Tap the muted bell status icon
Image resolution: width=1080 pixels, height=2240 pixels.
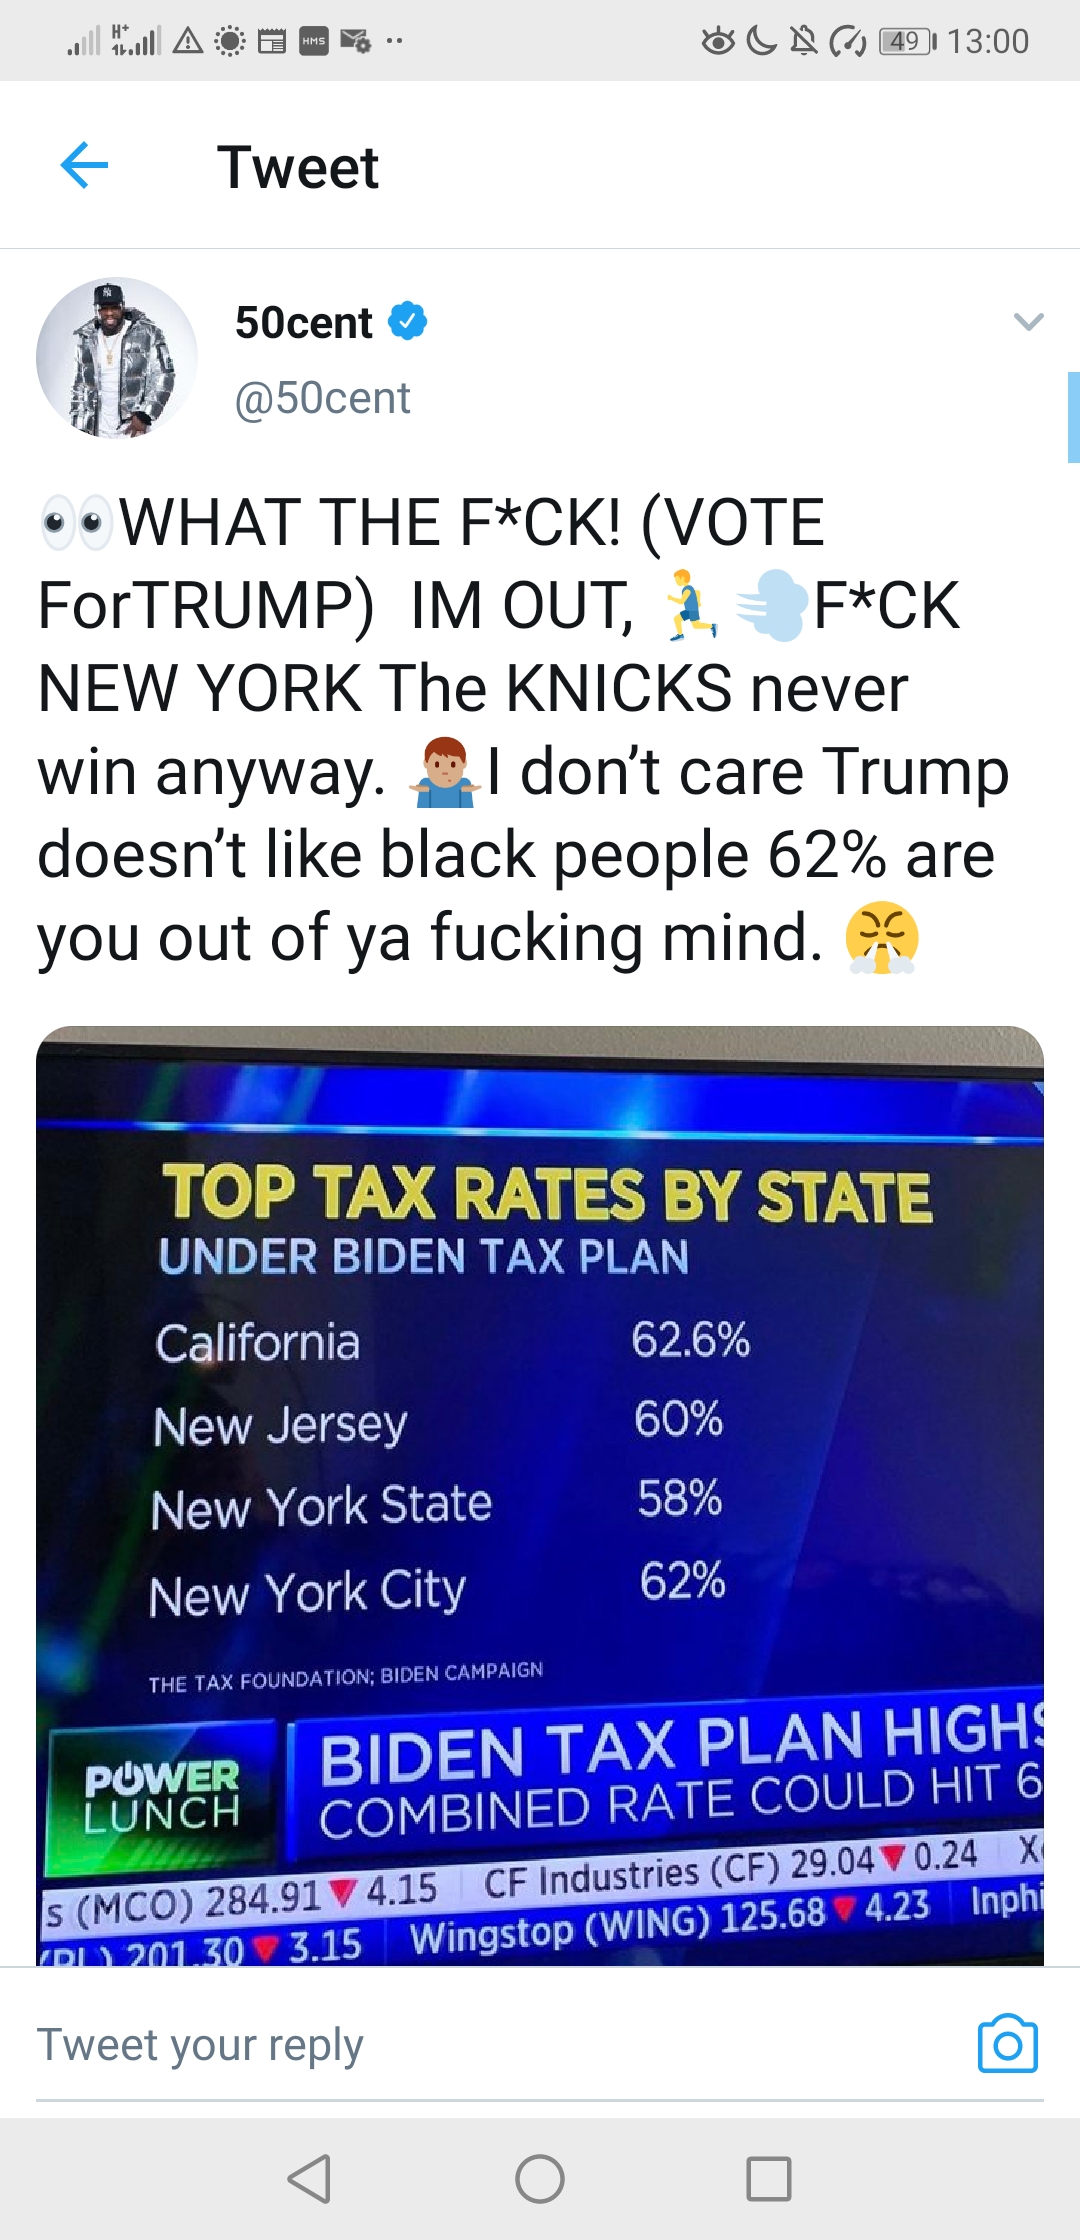coord(803,41)
